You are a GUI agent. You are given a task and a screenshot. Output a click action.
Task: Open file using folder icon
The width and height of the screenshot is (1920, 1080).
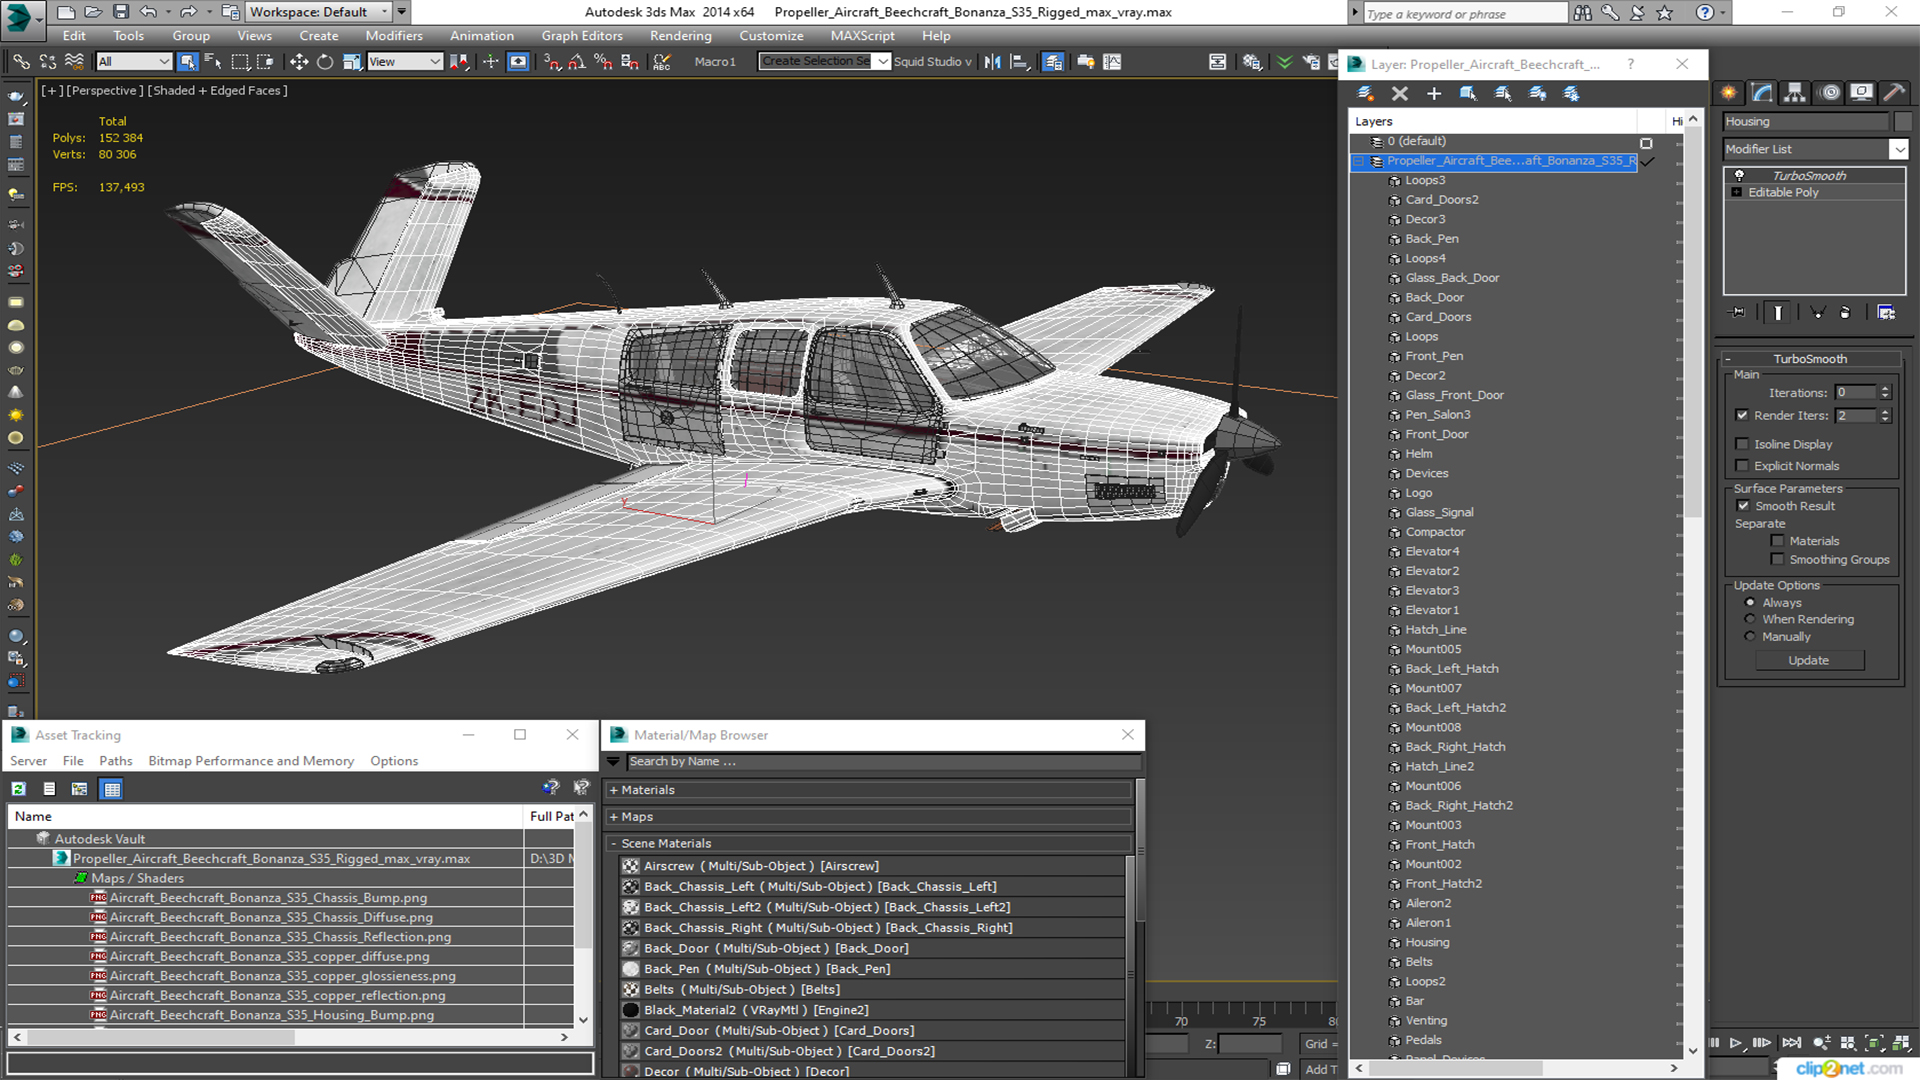click(93, 12)
